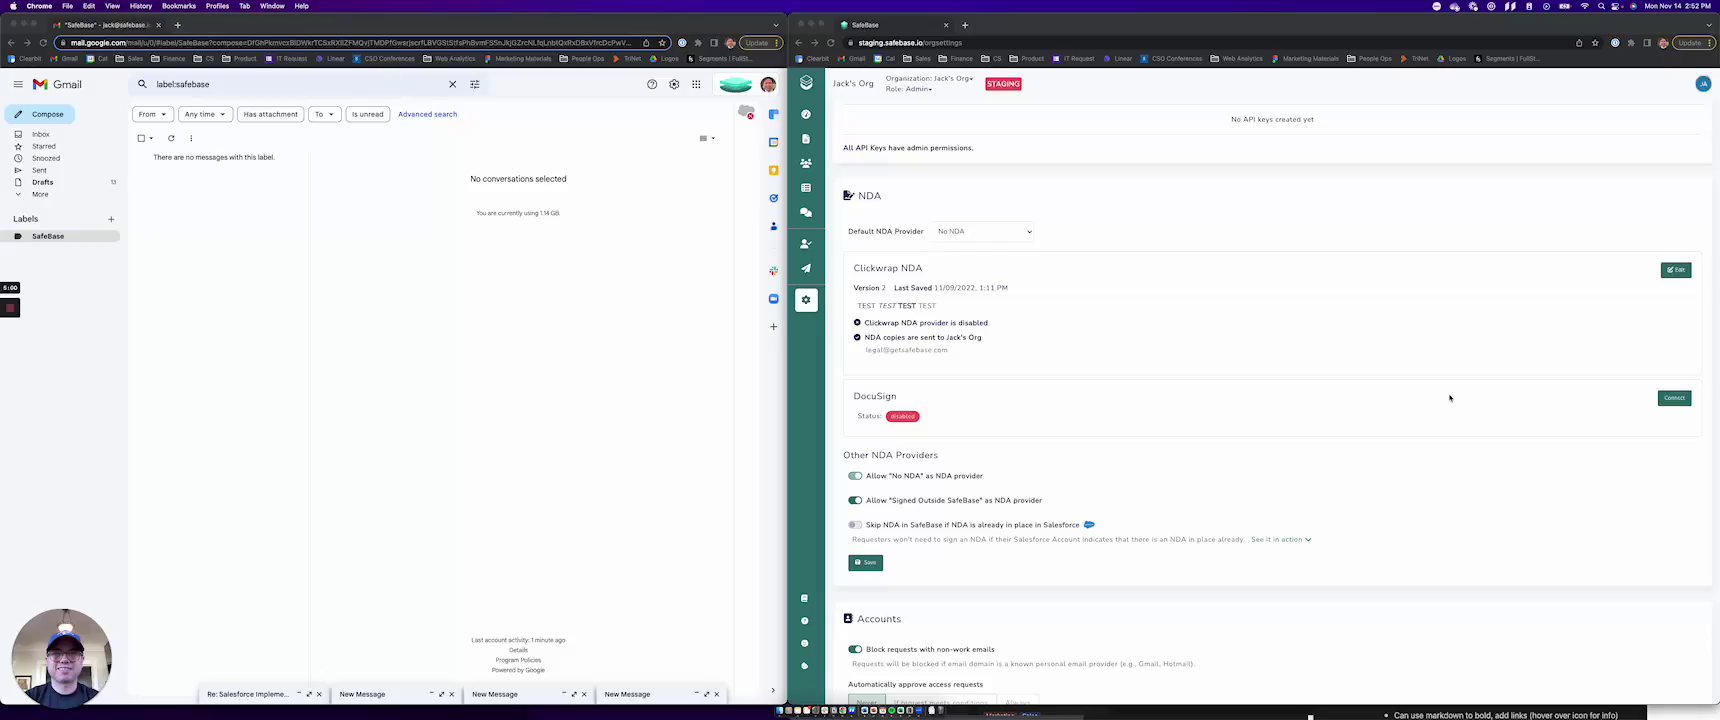Toggle Allow "No NDA" as NDA provider
The height and width of the screenshot is (720, 1720).
[855, 476]
